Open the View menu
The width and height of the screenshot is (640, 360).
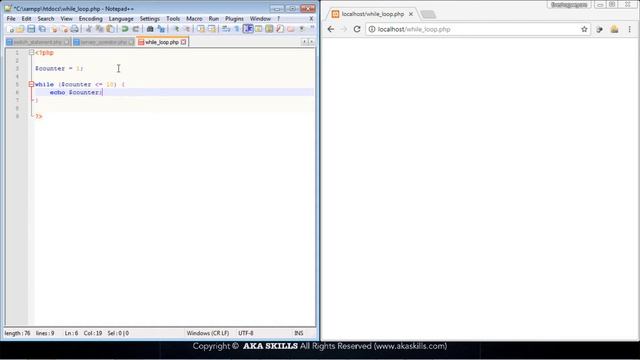click(x=67, y=19)
